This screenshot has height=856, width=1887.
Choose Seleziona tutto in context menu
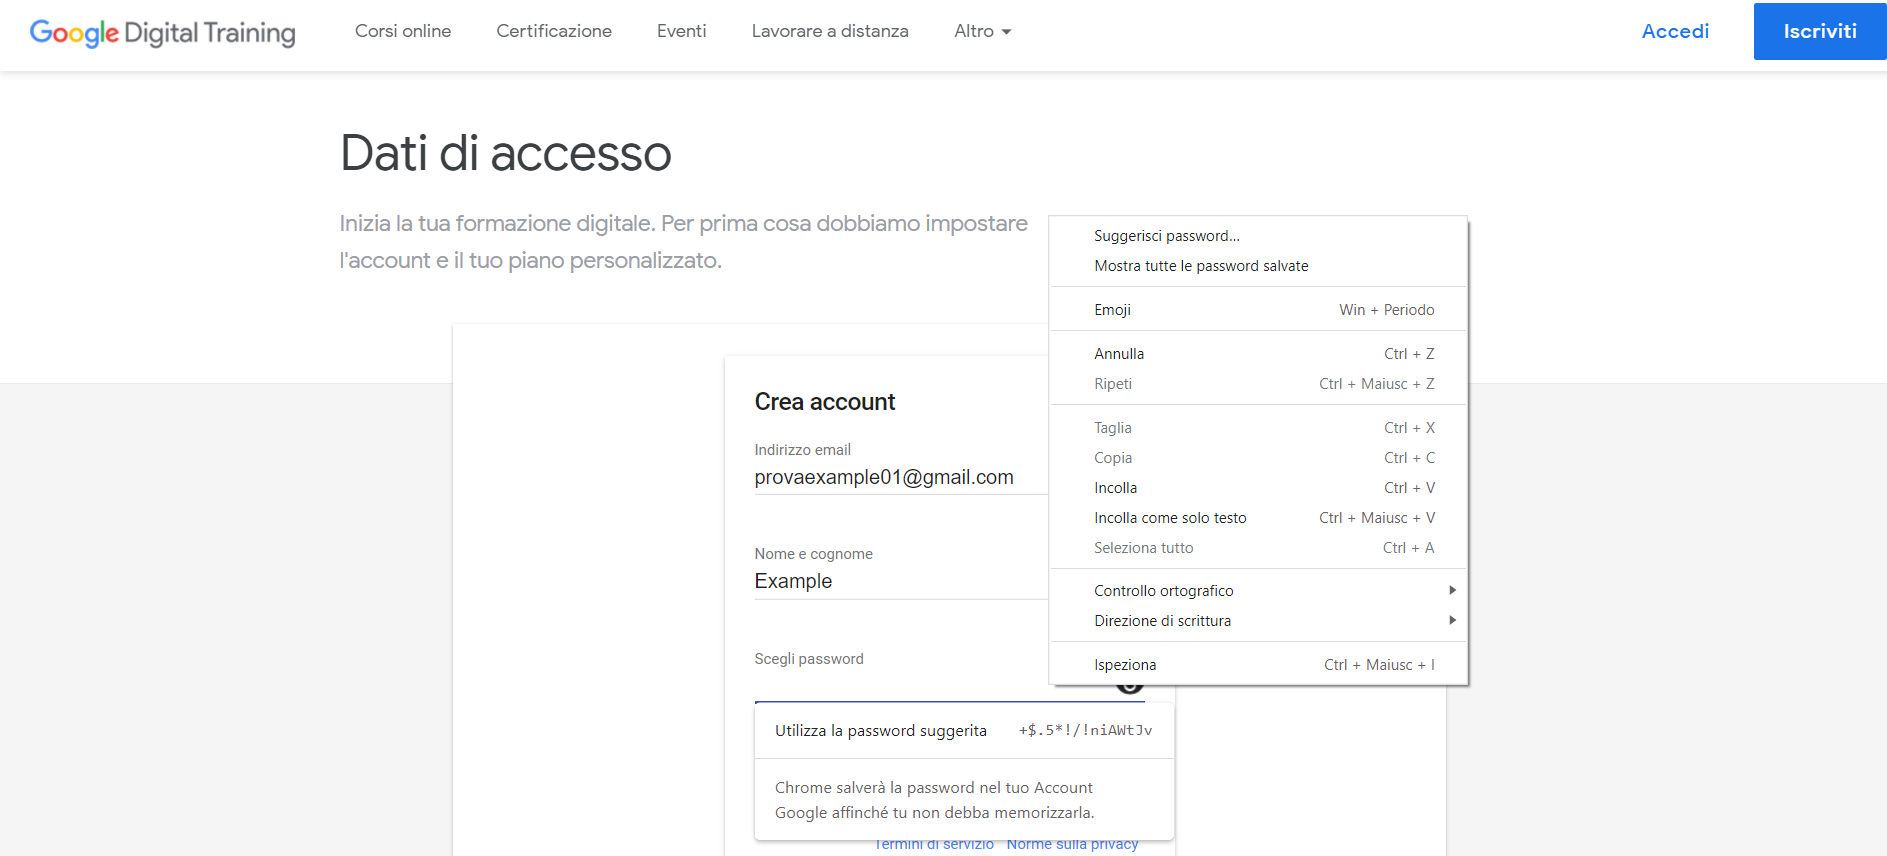[x=1258, y=548]
